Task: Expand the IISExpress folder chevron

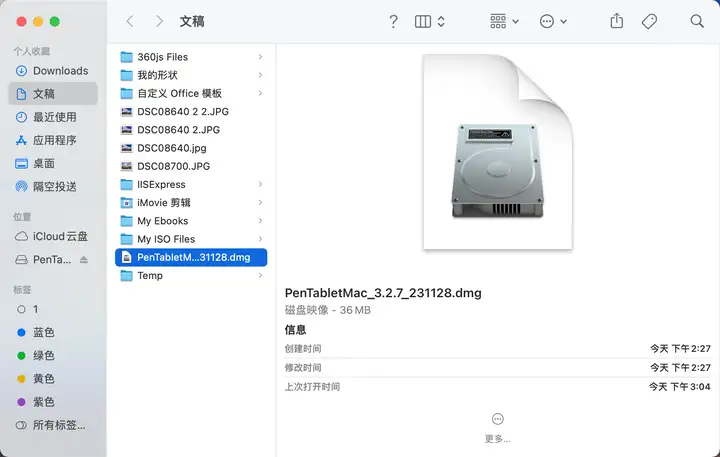Action: pos(260,184)
